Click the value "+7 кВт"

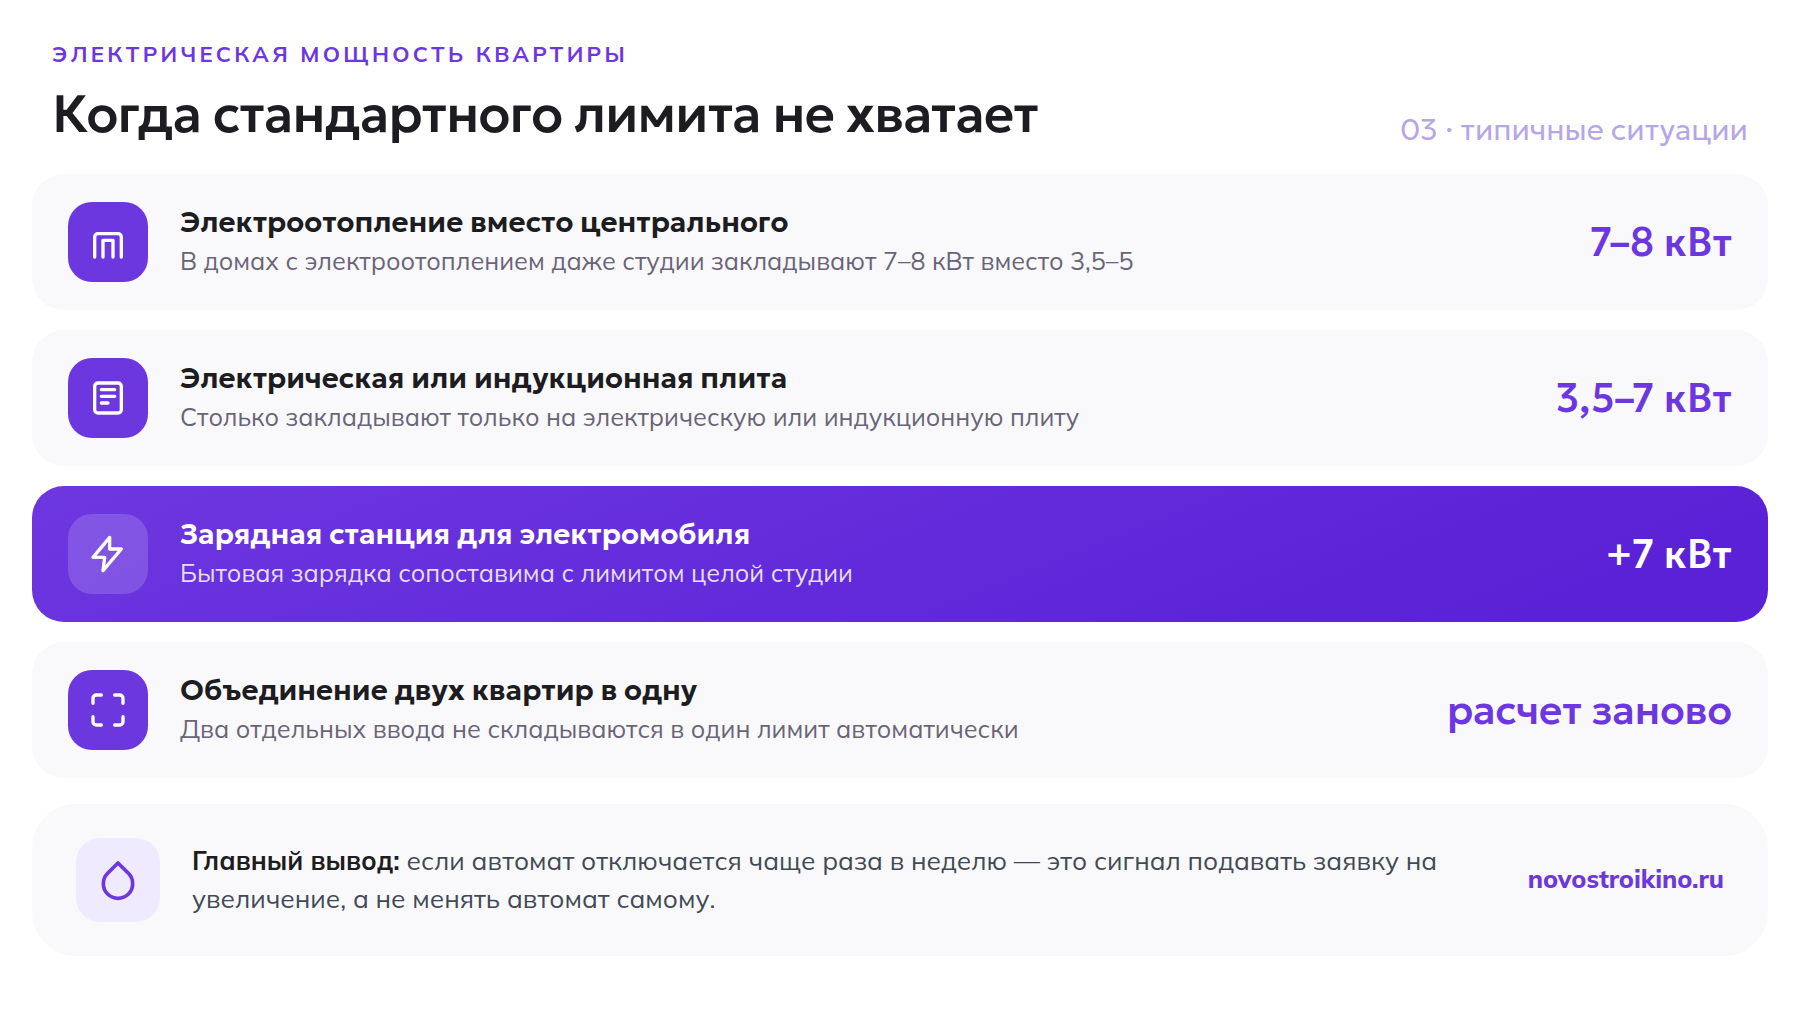1668,554
